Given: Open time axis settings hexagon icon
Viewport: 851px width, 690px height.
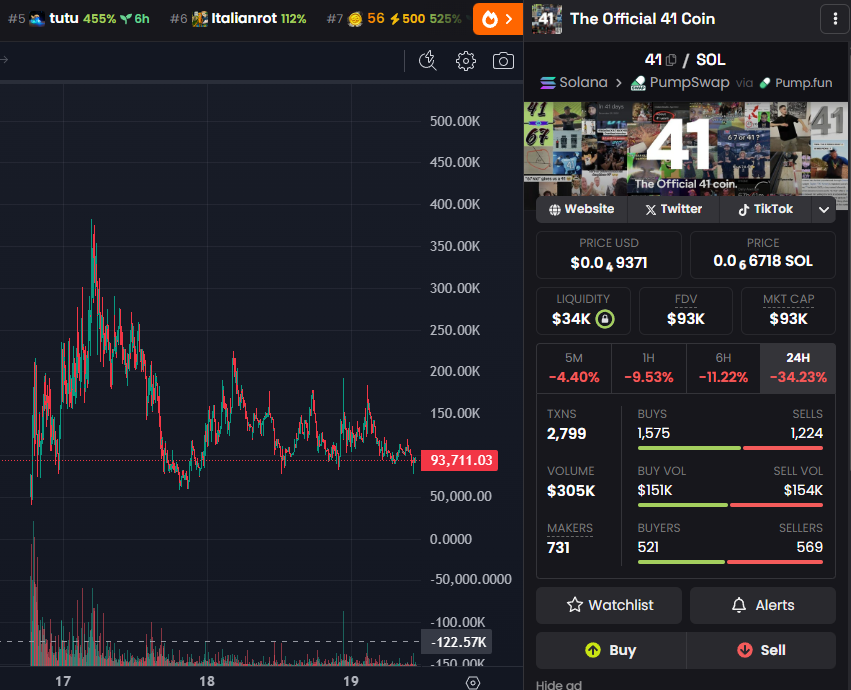Looking at the screenshot, I should (473, 682).
